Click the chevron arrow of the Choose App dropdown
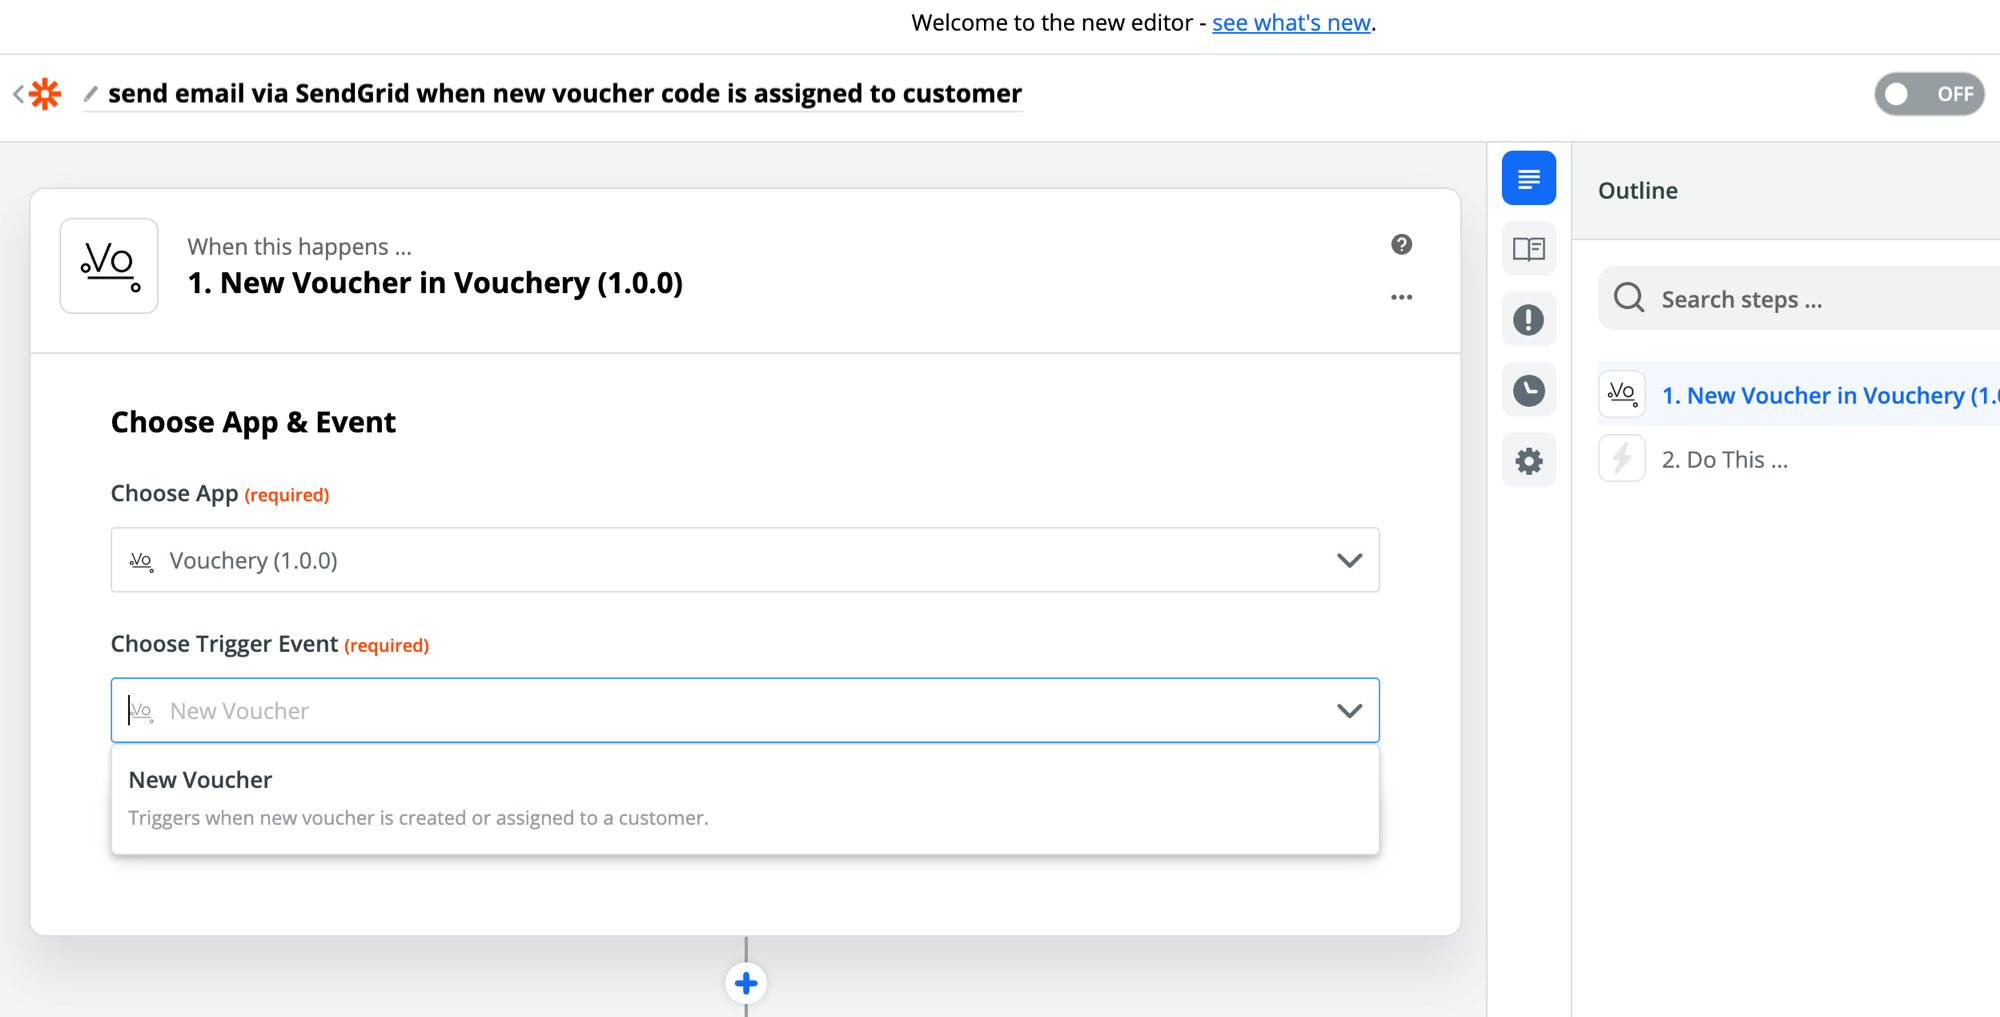This screenshot has width=2000, height=1017. (1349, 560)
